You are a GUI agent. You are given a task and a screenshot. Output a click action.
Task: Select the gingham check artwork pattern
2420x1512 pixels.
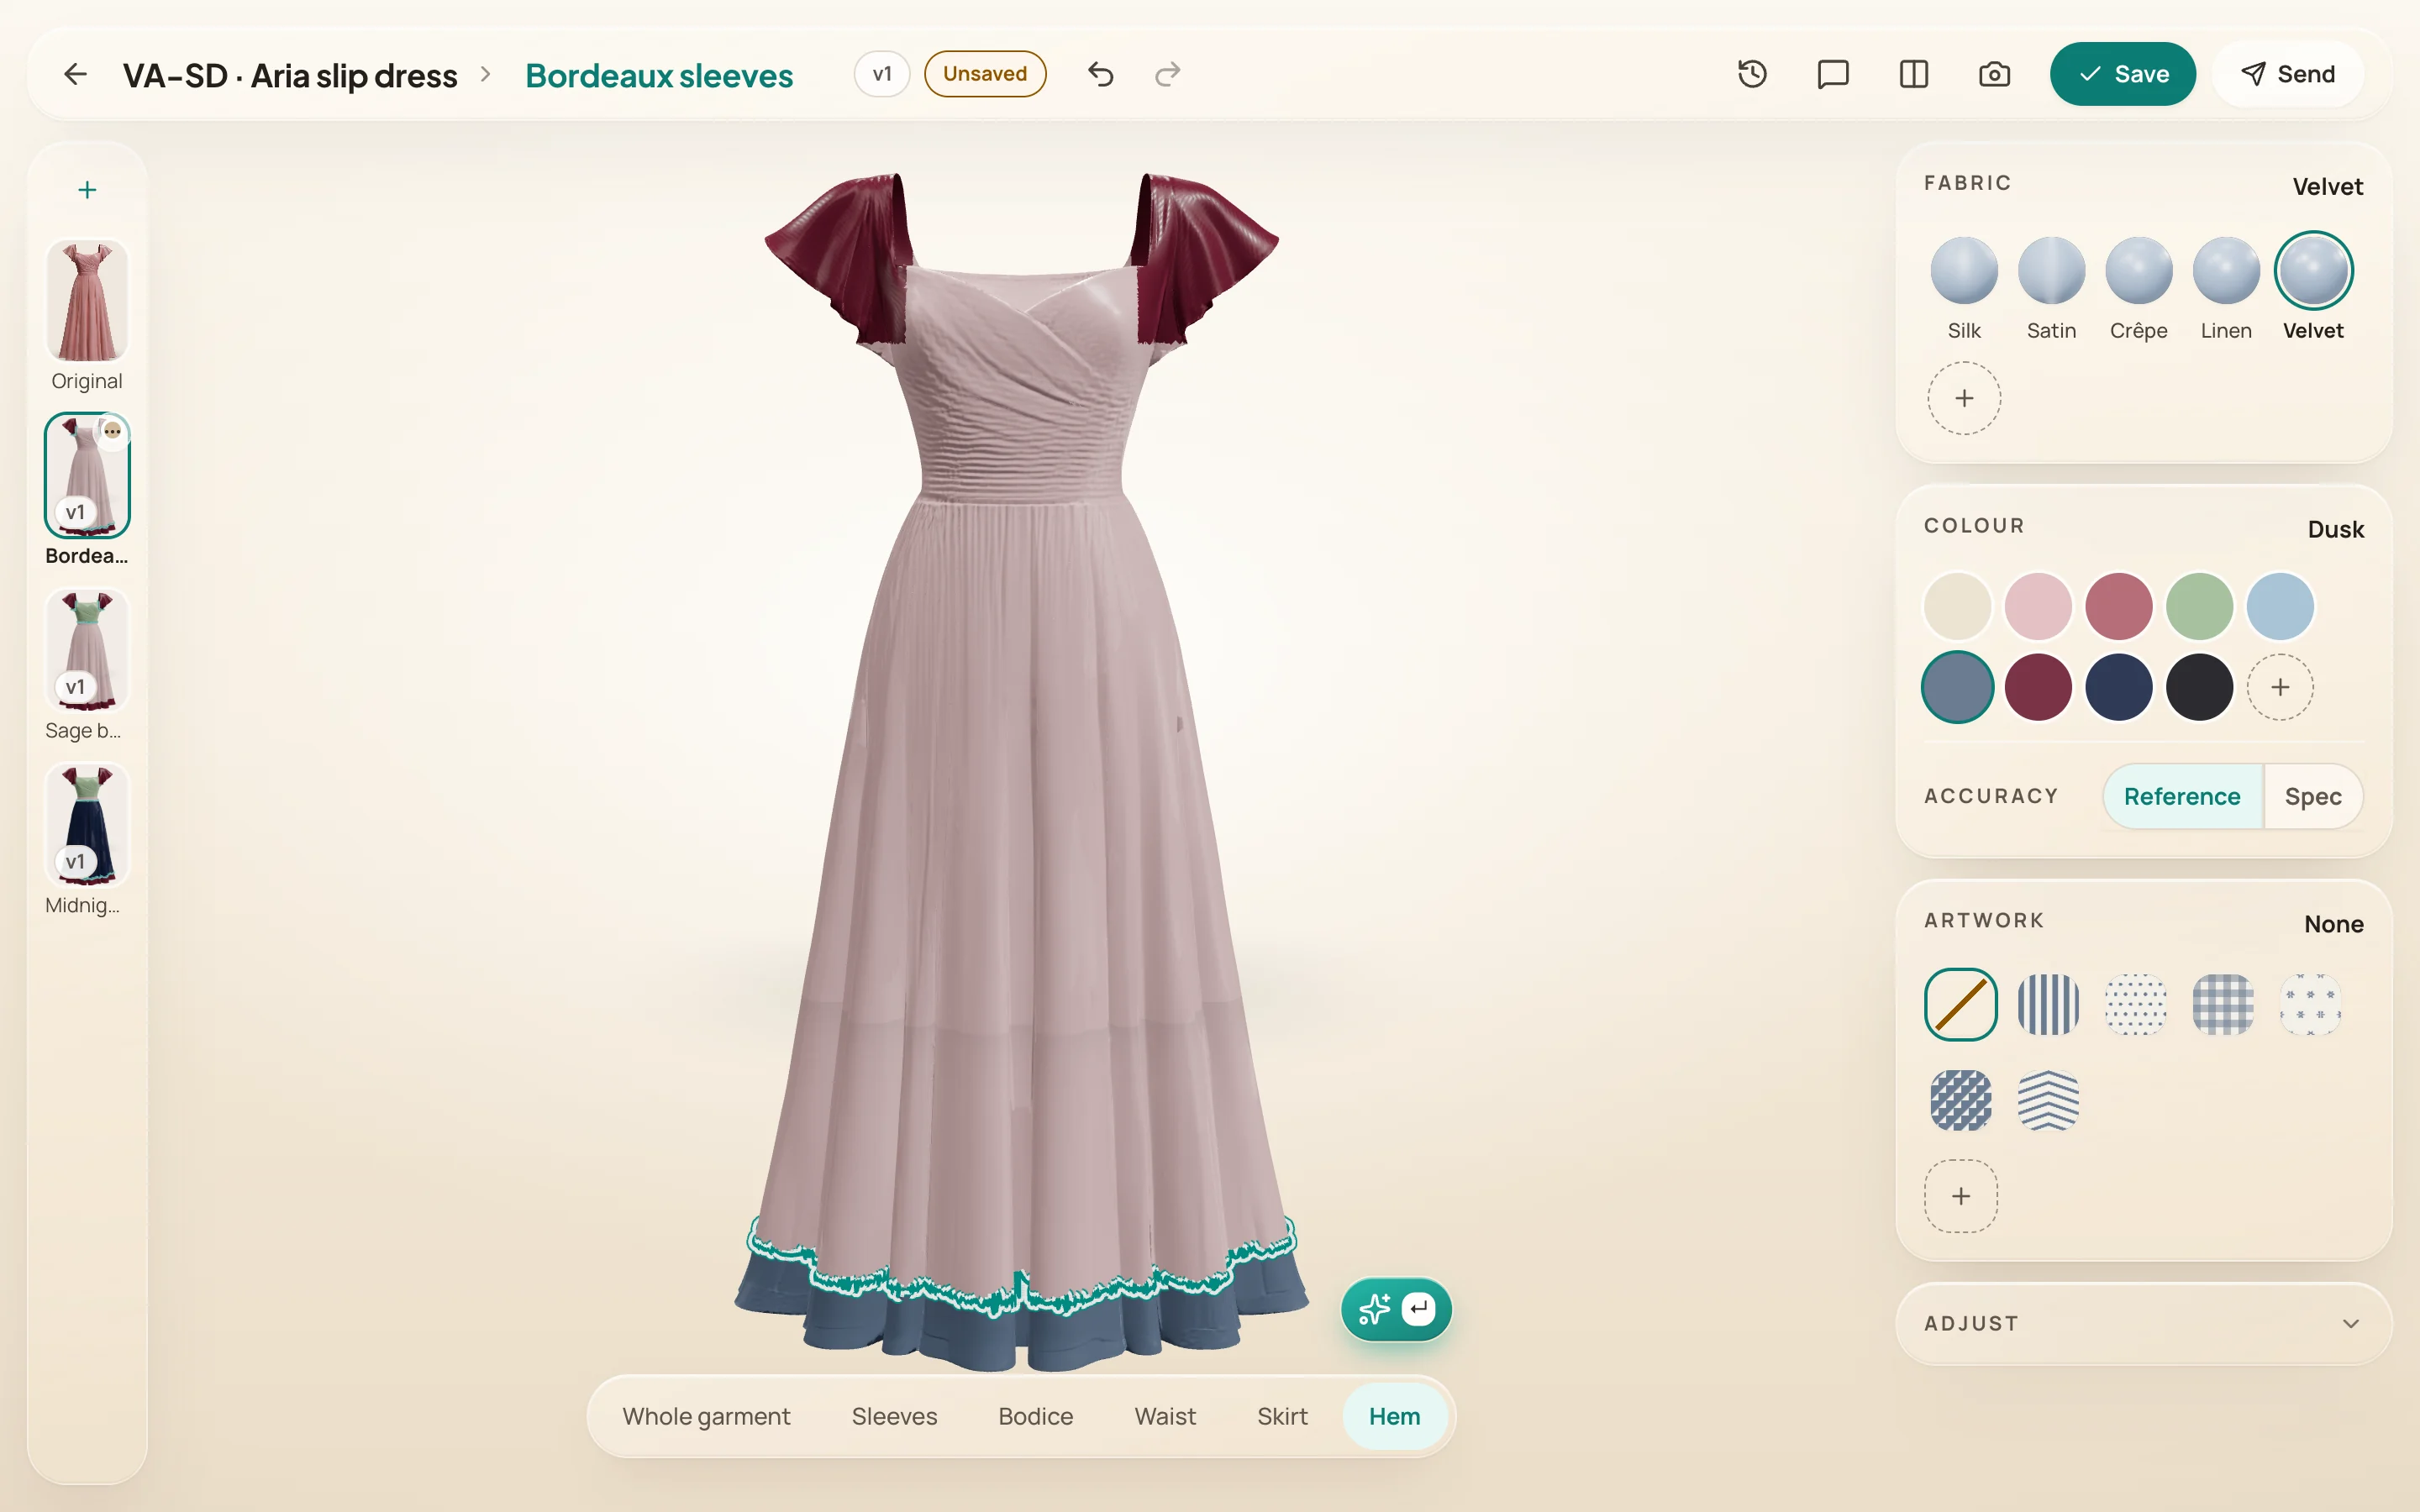point(2222,1005)
